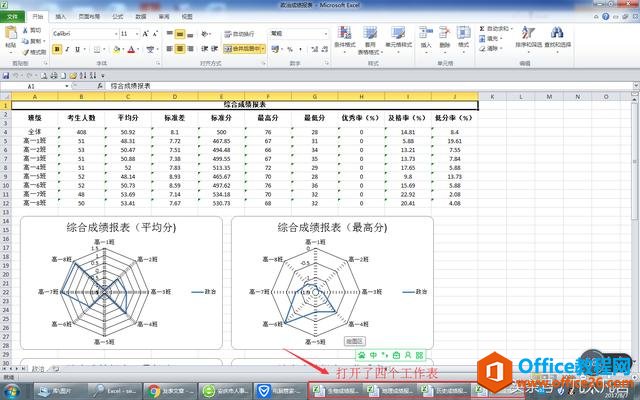Click the Increase Decimal icon

pos(314,49)
